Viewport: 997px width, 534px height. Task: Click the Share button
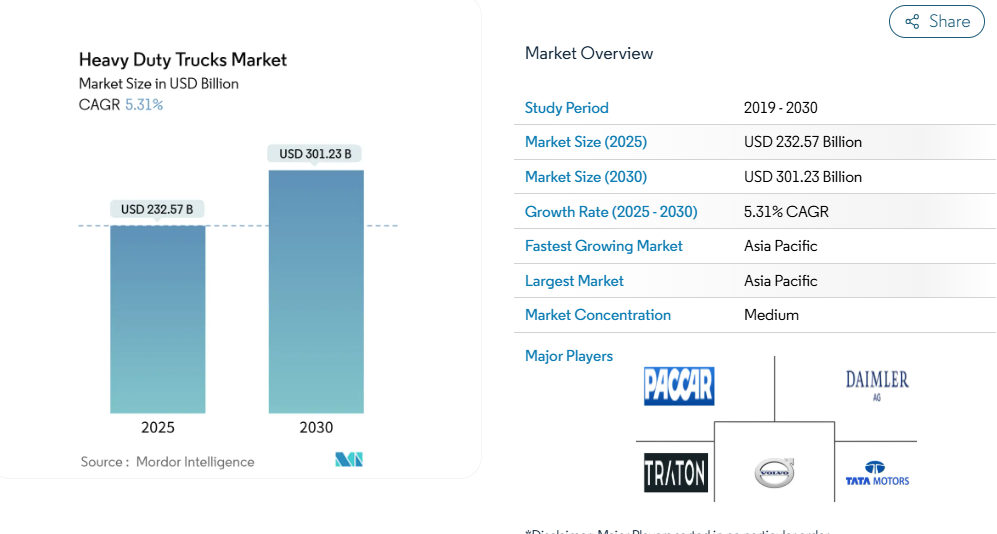(x=937, y=22)
